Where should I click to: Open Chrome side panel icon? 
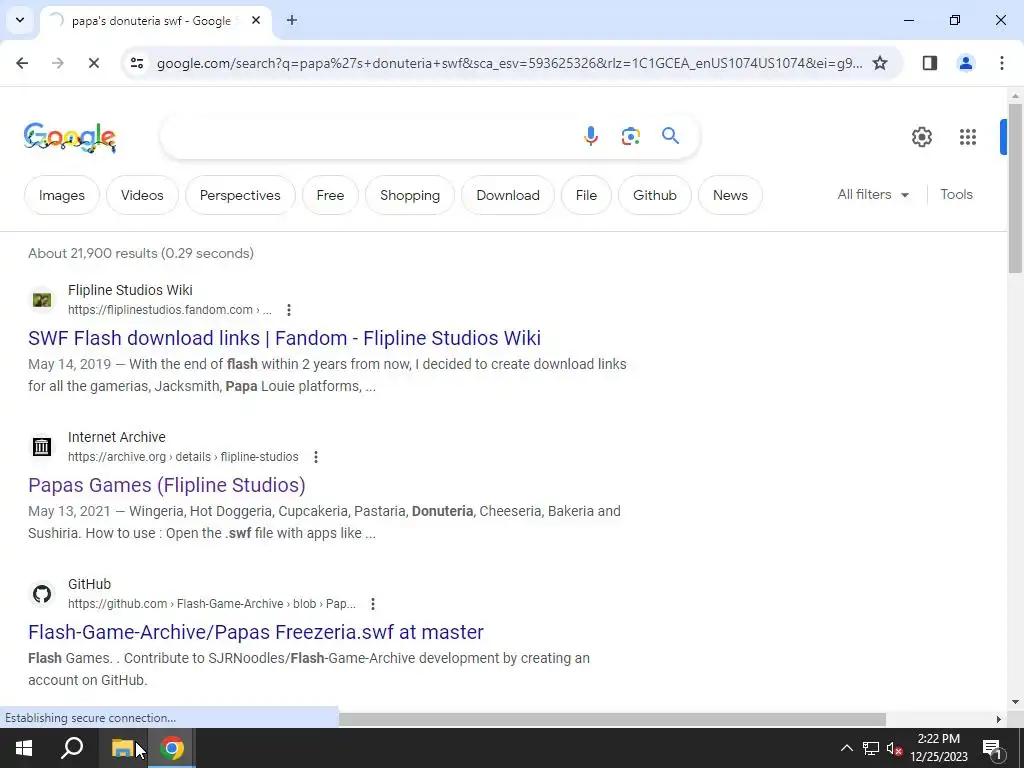click(x=929, y=63)
